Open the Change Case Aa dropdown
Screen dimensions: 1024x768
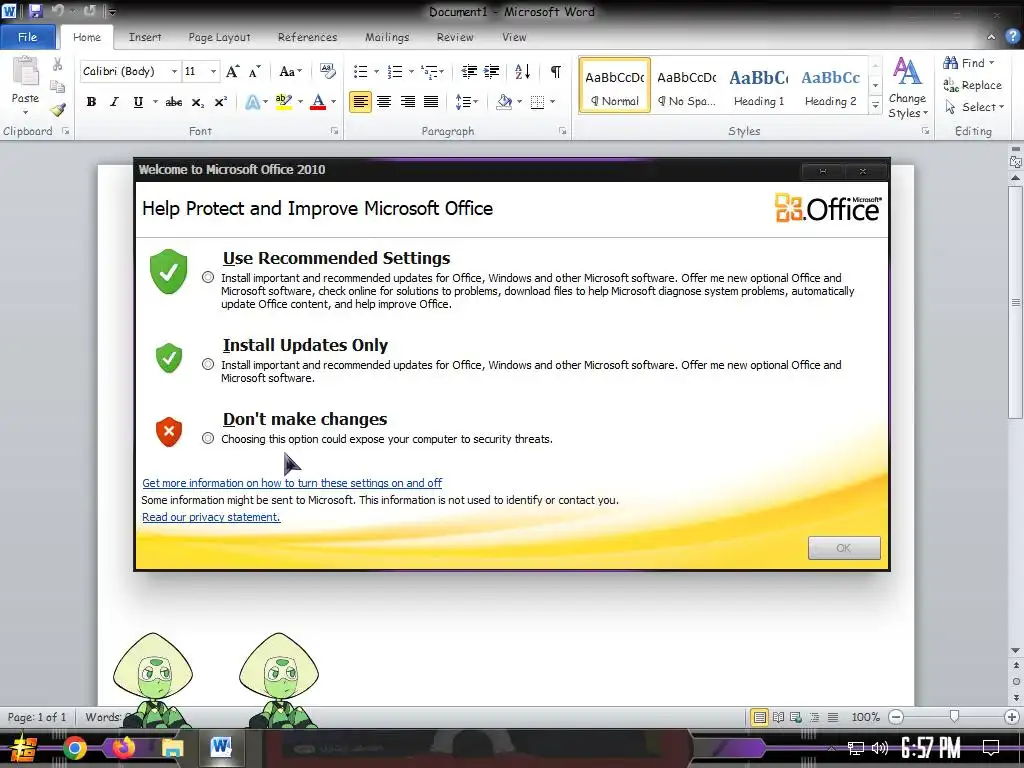pyautogui.click(x=291, y=71)
